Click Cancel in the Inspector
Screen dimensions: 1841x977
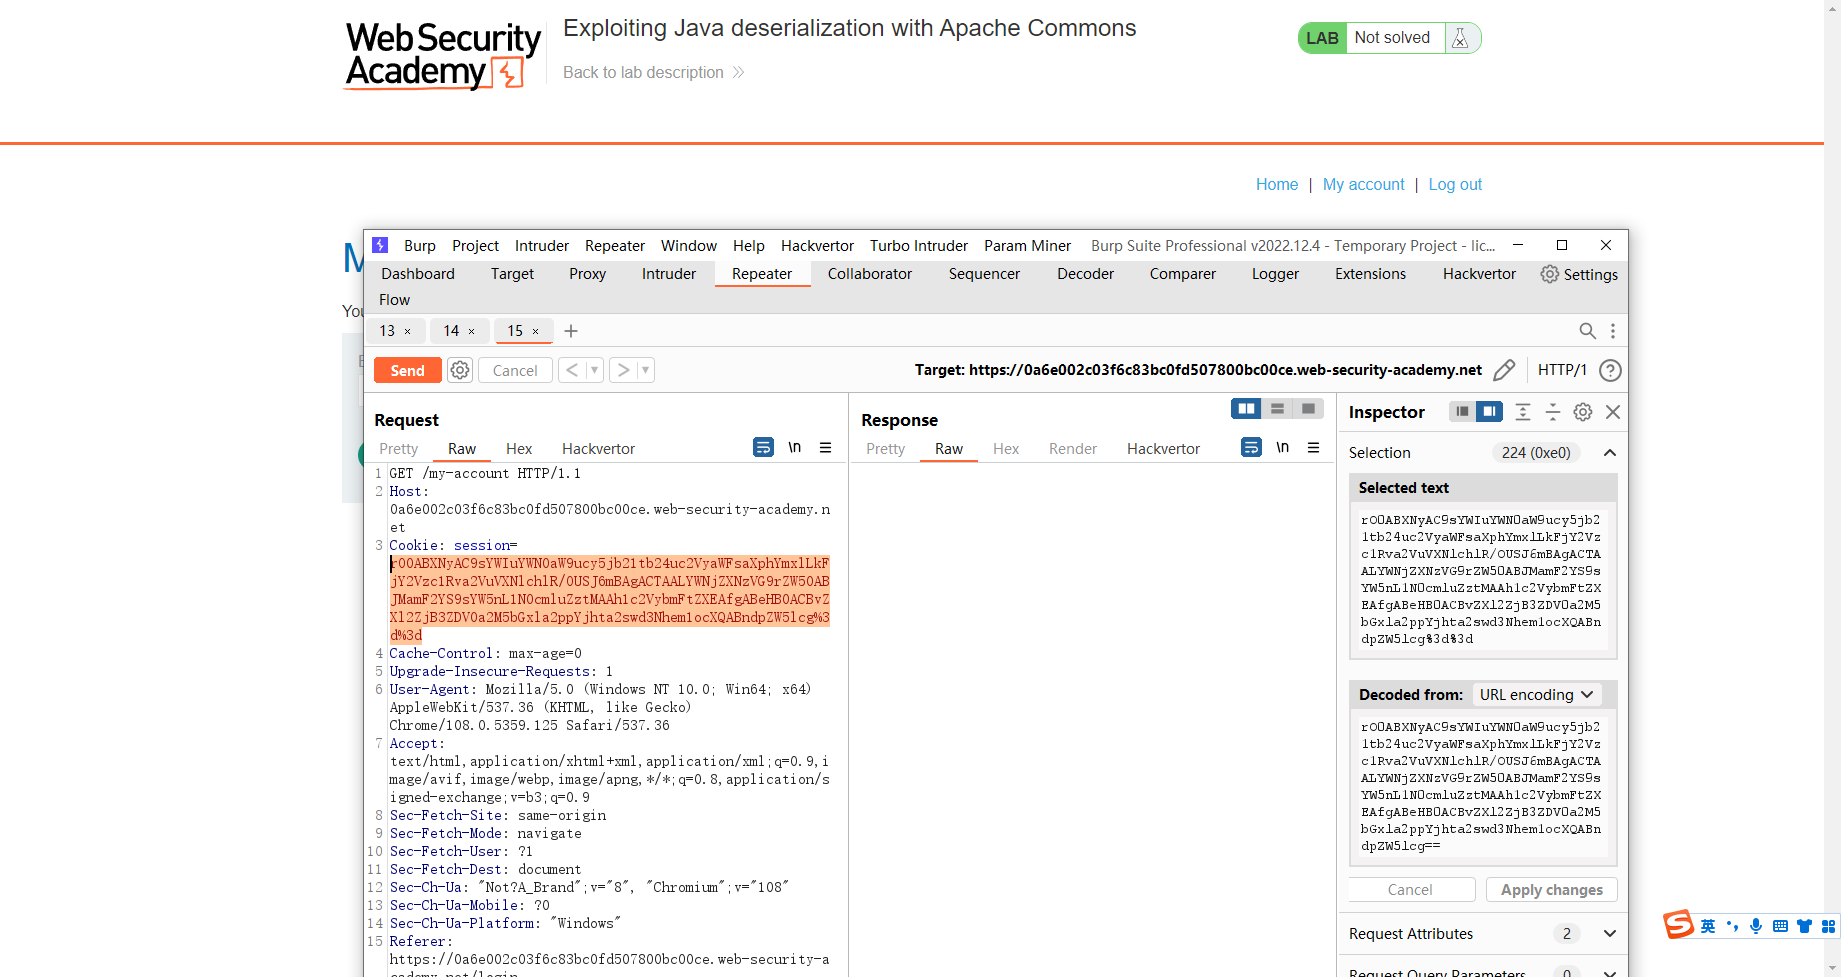(x=1410, y=889)
